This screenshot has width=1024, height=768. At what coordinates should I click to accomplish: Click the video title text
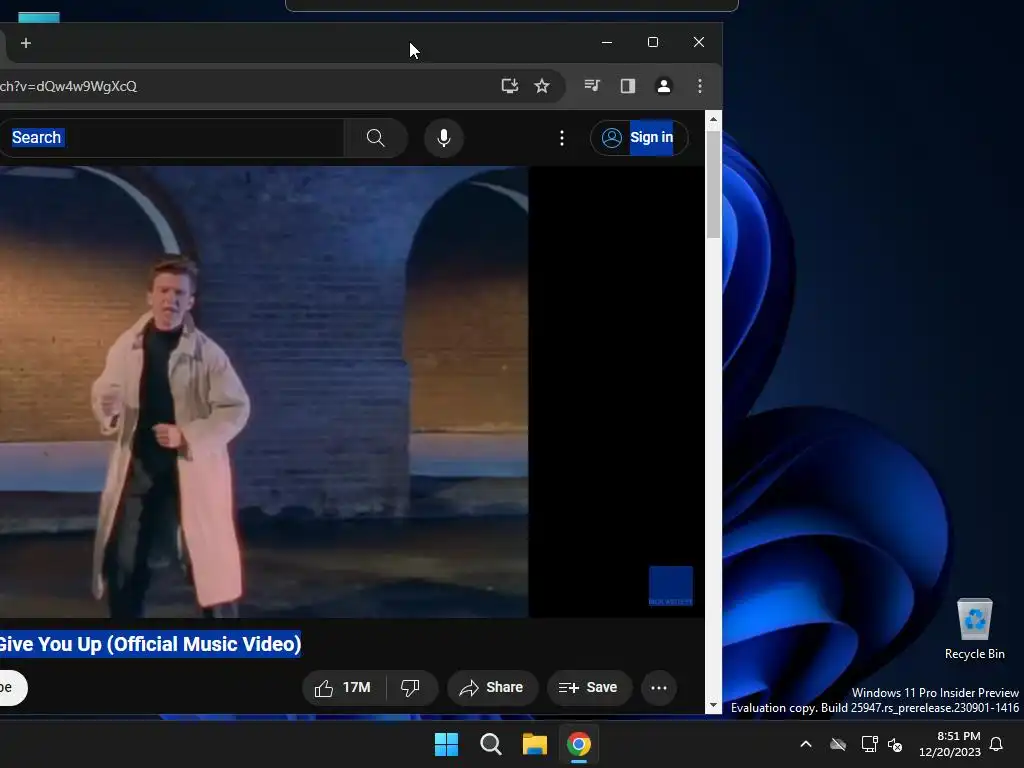click(150, 644)
